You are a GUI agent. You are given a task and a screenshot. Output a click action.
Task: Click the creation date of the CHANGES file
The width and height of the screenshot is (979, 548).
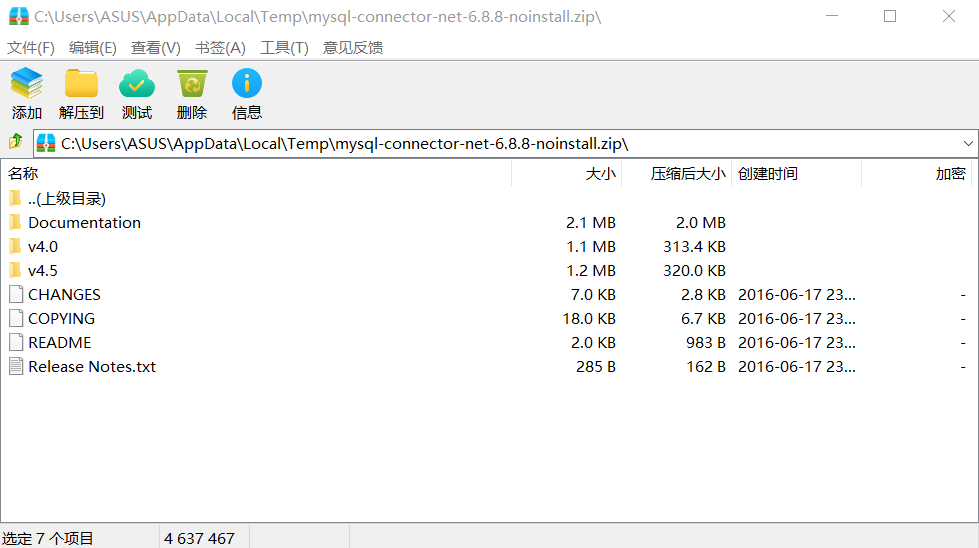point(797,294)
